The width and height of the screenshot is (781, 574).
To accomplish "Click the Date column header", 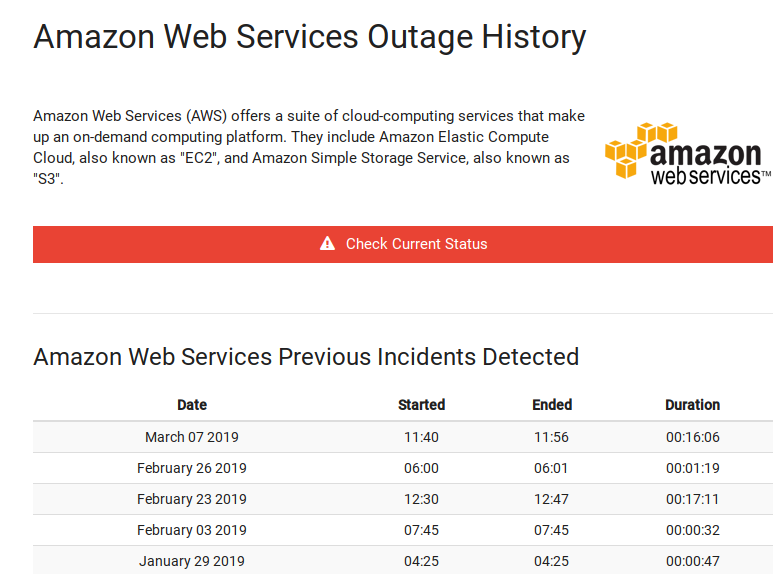I will [x=192, y=405].
